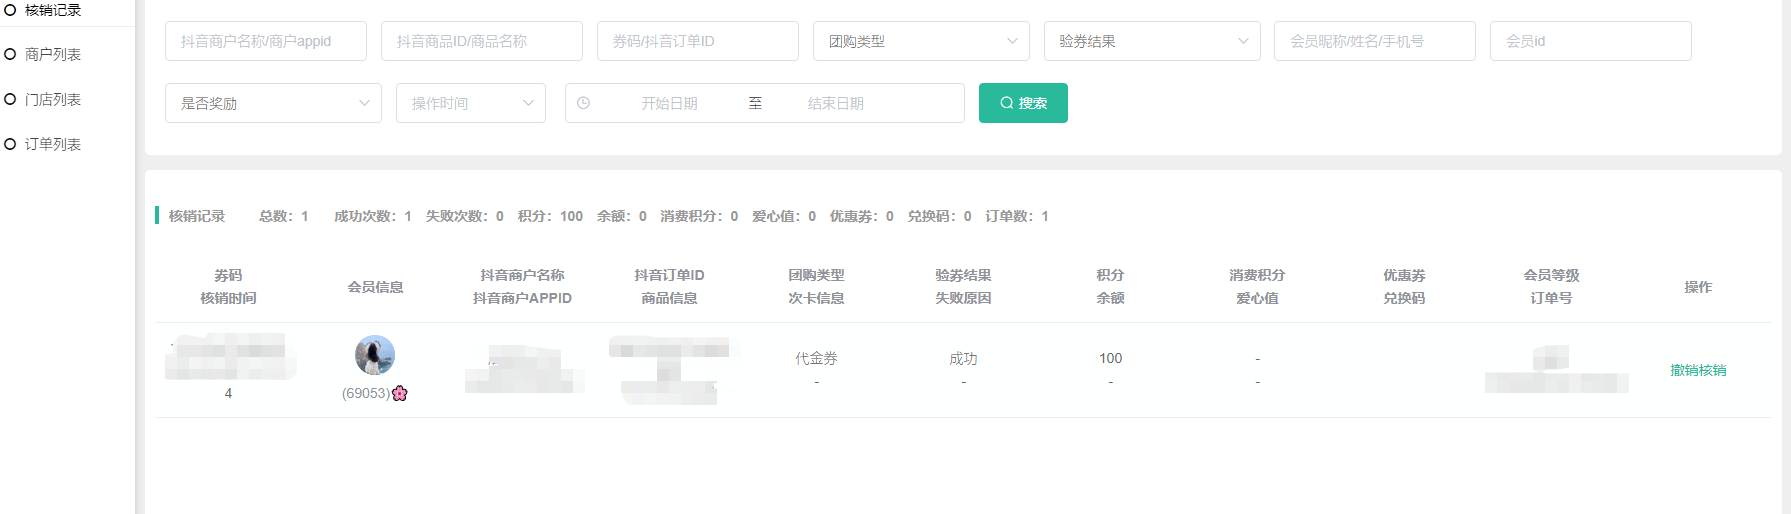Focus the 会员id input field
The height and width of the screenshot is (514, 1791).
click(1590, 41)
